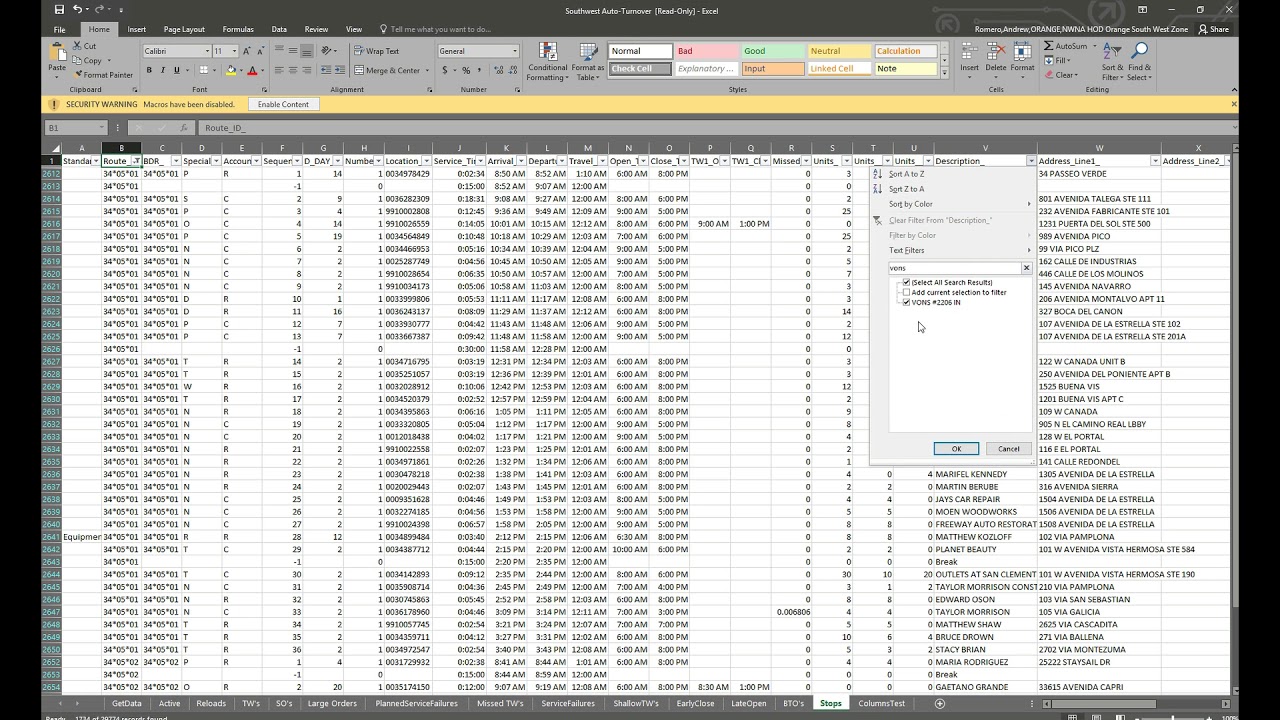Viewport: 1280px width, 720px height.
Task: Click the yellow fill color icon
Action: click(231, 70)
